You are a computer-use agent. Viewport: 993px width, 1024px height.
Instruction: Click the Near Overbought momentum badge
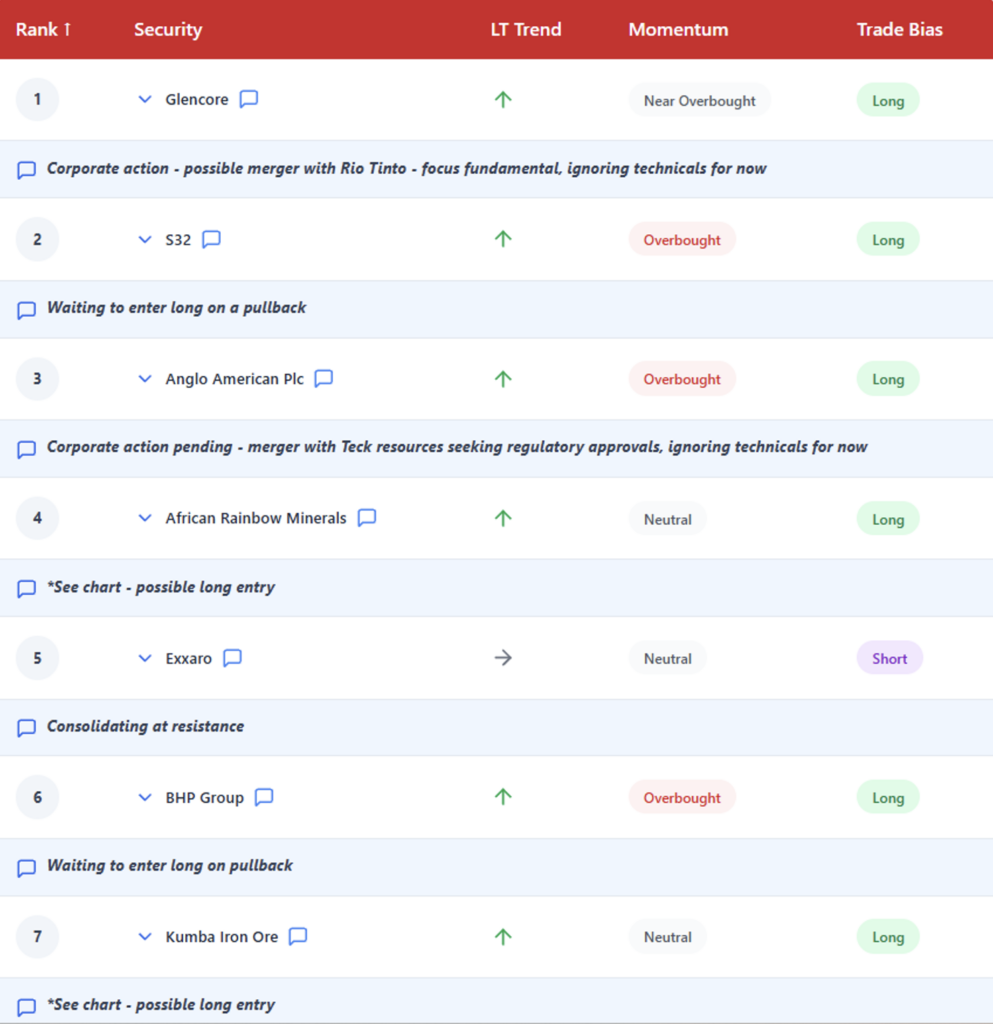pos(699,100)
